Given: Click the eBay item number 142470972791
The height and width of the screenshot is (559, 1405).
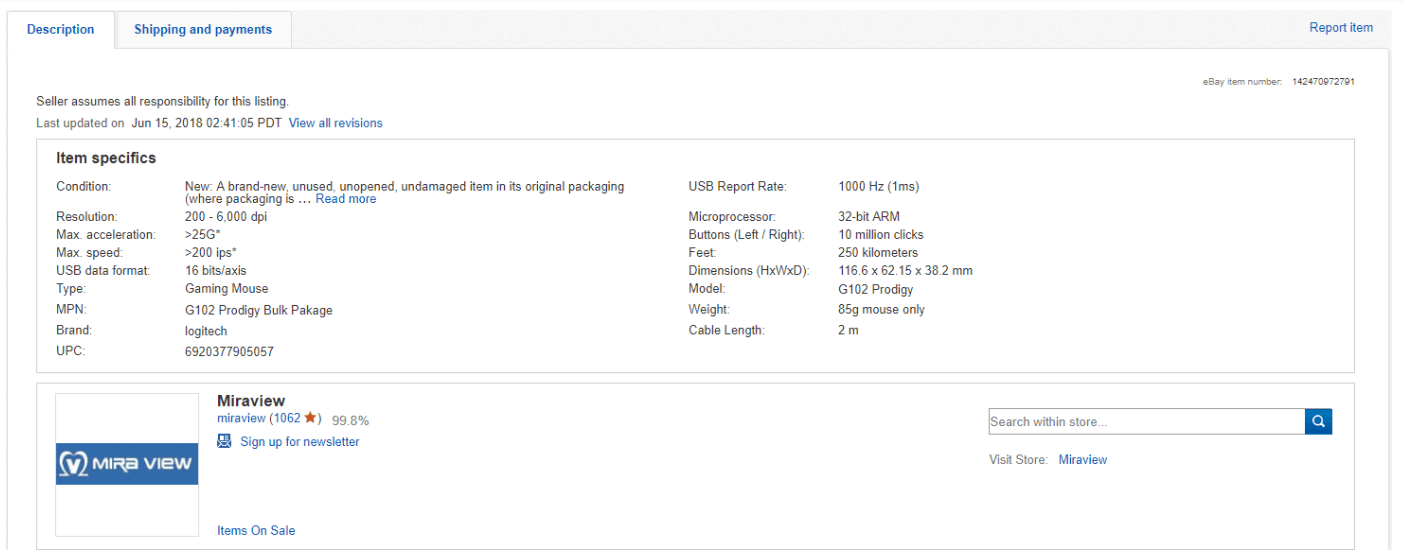Looking at the screenshot, I should 1323,82.
